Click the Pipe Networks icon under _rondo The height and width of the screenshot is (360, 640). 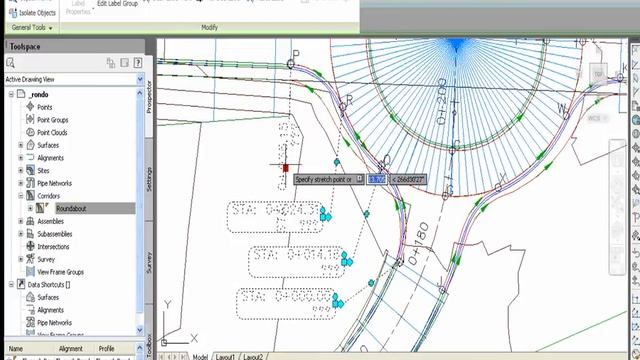30,183
